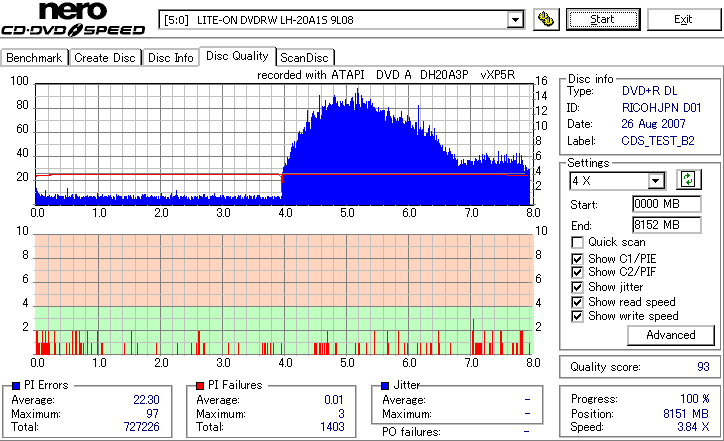Uncheck Show C1/PIE option
This screenshot has width=724, height=441.
[x=577, y=259]
